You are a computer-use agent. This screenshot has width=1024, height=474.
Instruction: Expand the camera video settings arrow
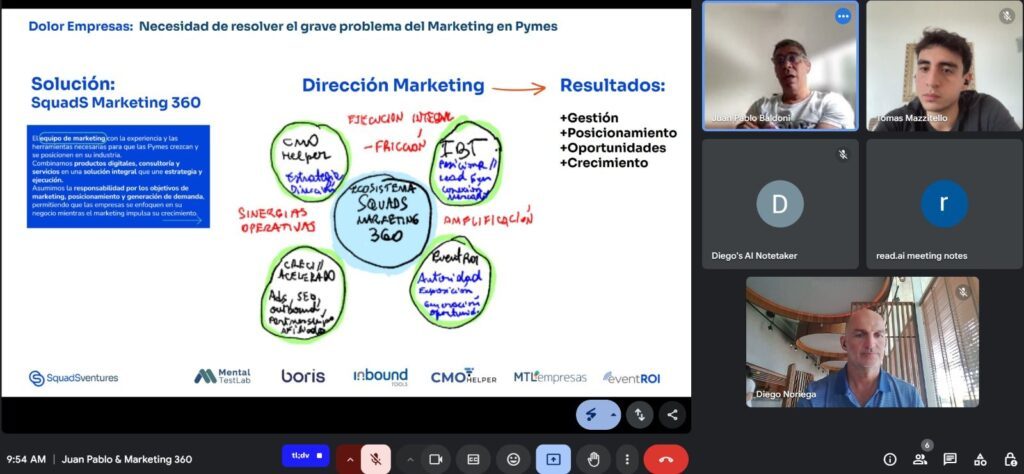[x=409, y=459]
